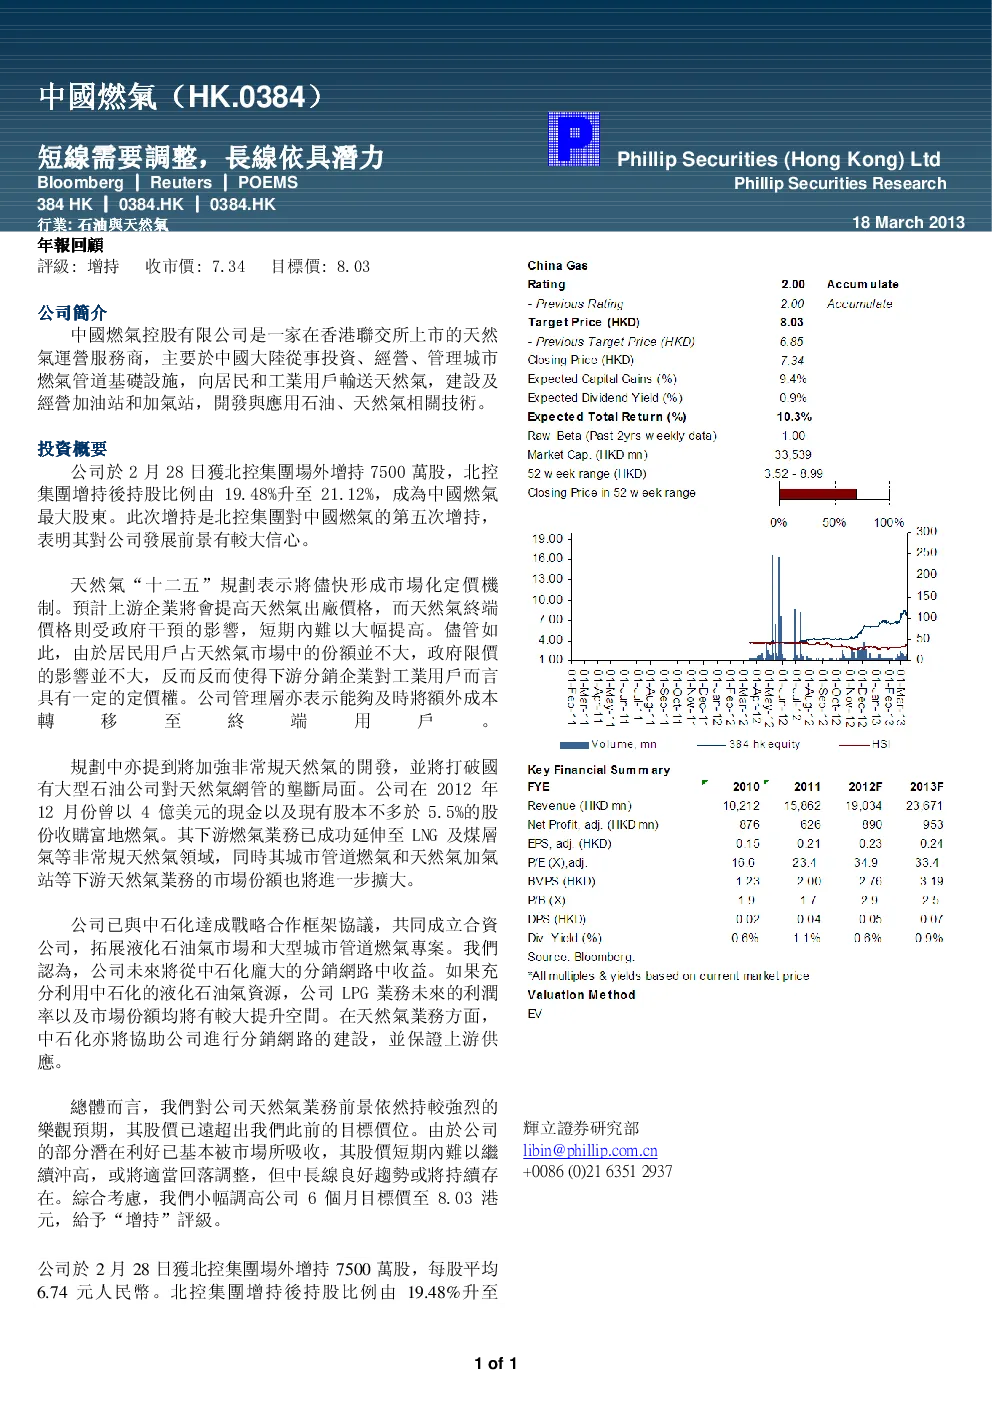Select the 收市價: 7.34 text
Viewport: 992px width, 1403px height.
click(195, 267)
